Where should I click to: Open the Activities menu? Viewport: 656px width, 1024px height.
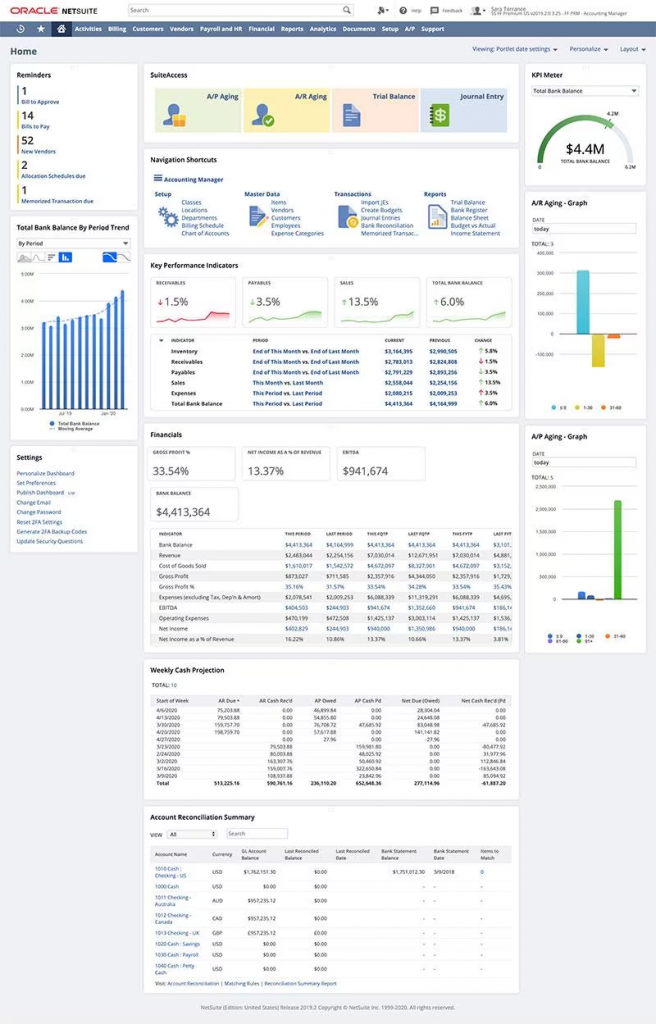click(88, 29)
